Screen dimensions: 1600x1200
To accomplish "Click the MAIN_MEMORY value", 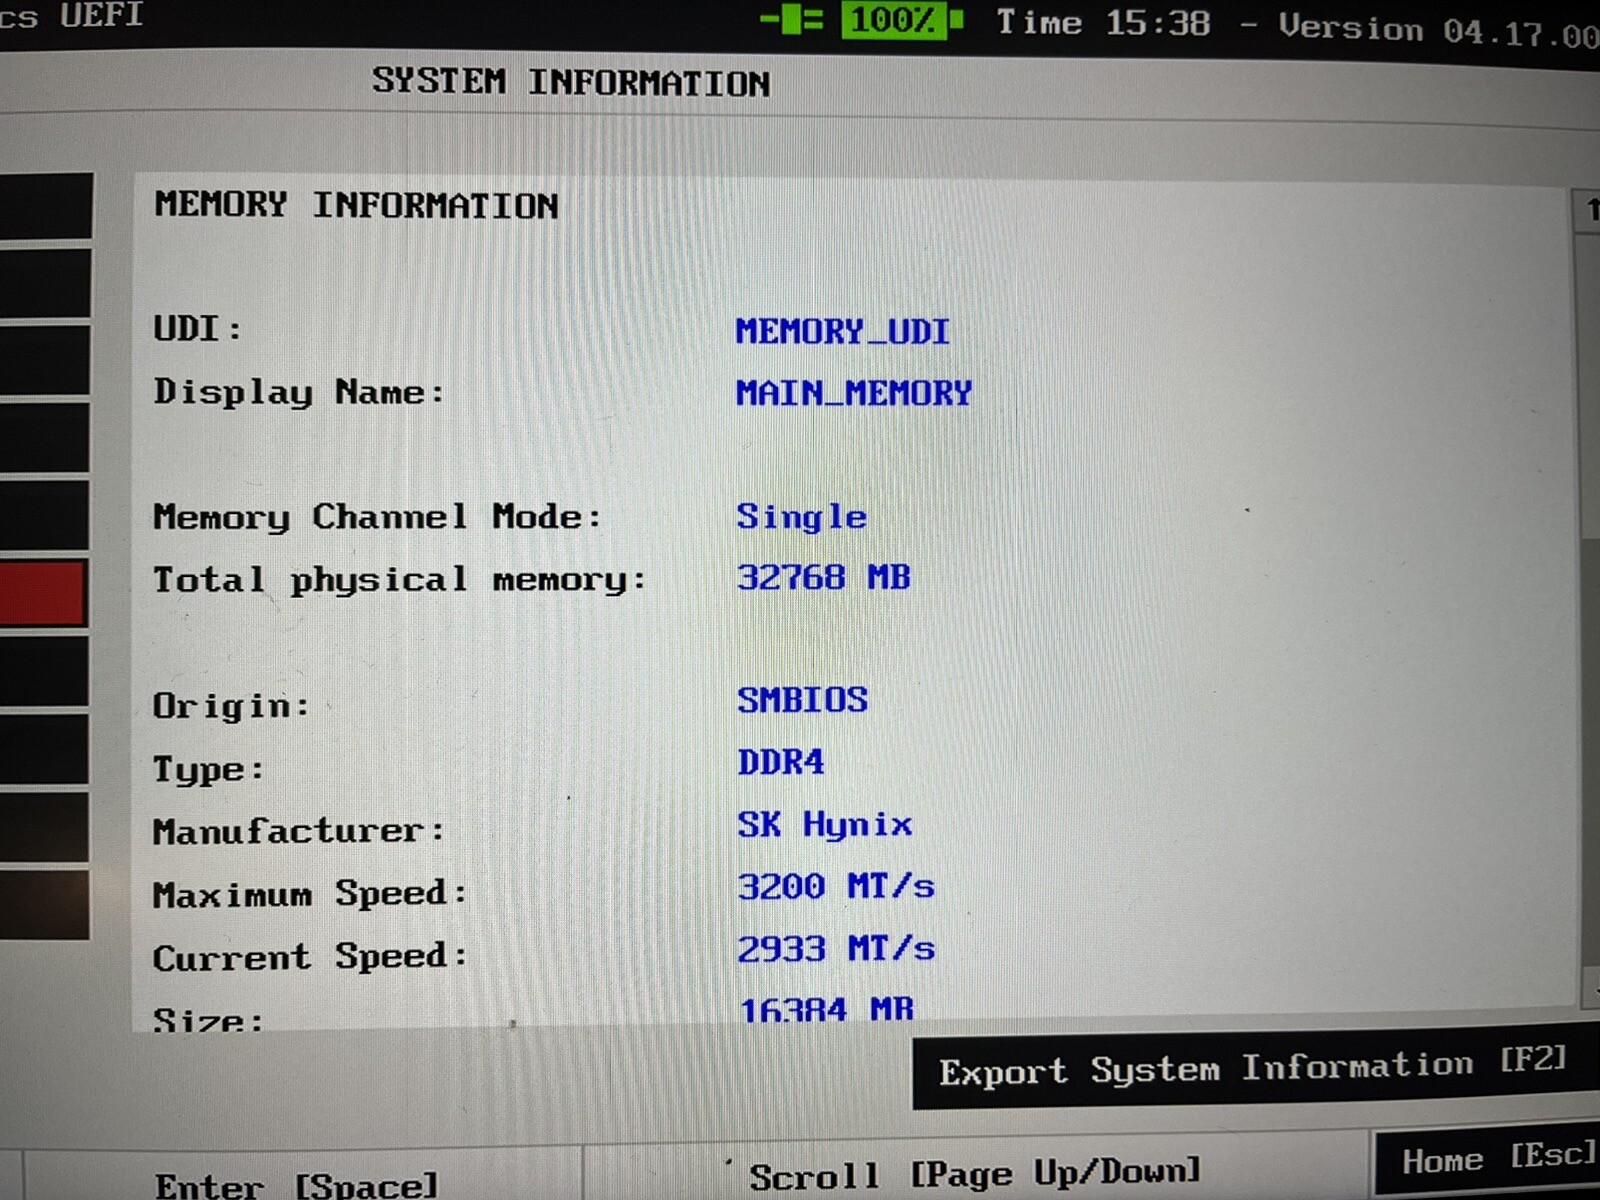I will pos(854,392).
